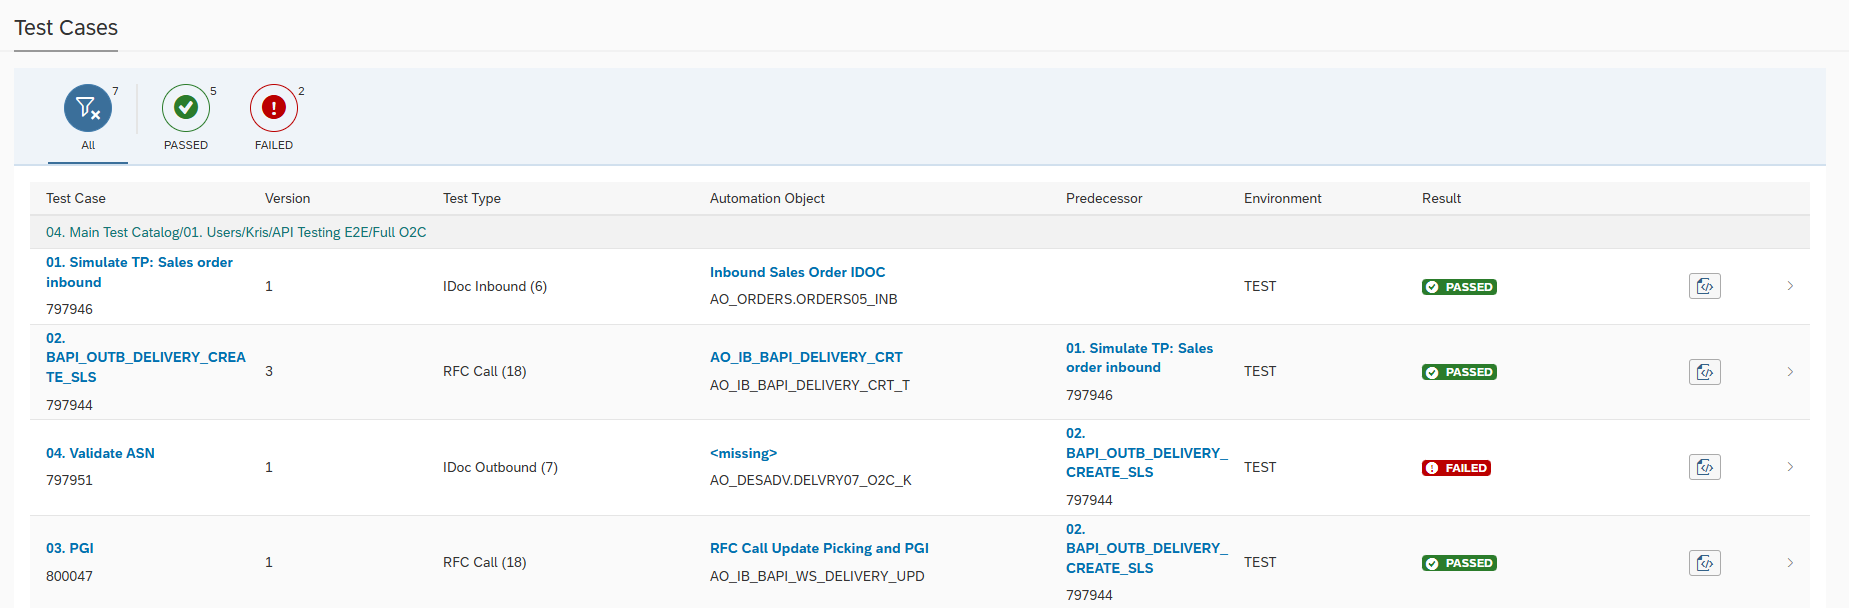Viewport: 1849px width, 608px height.
Task: Click the Result column header
Action: (1441, 198)
